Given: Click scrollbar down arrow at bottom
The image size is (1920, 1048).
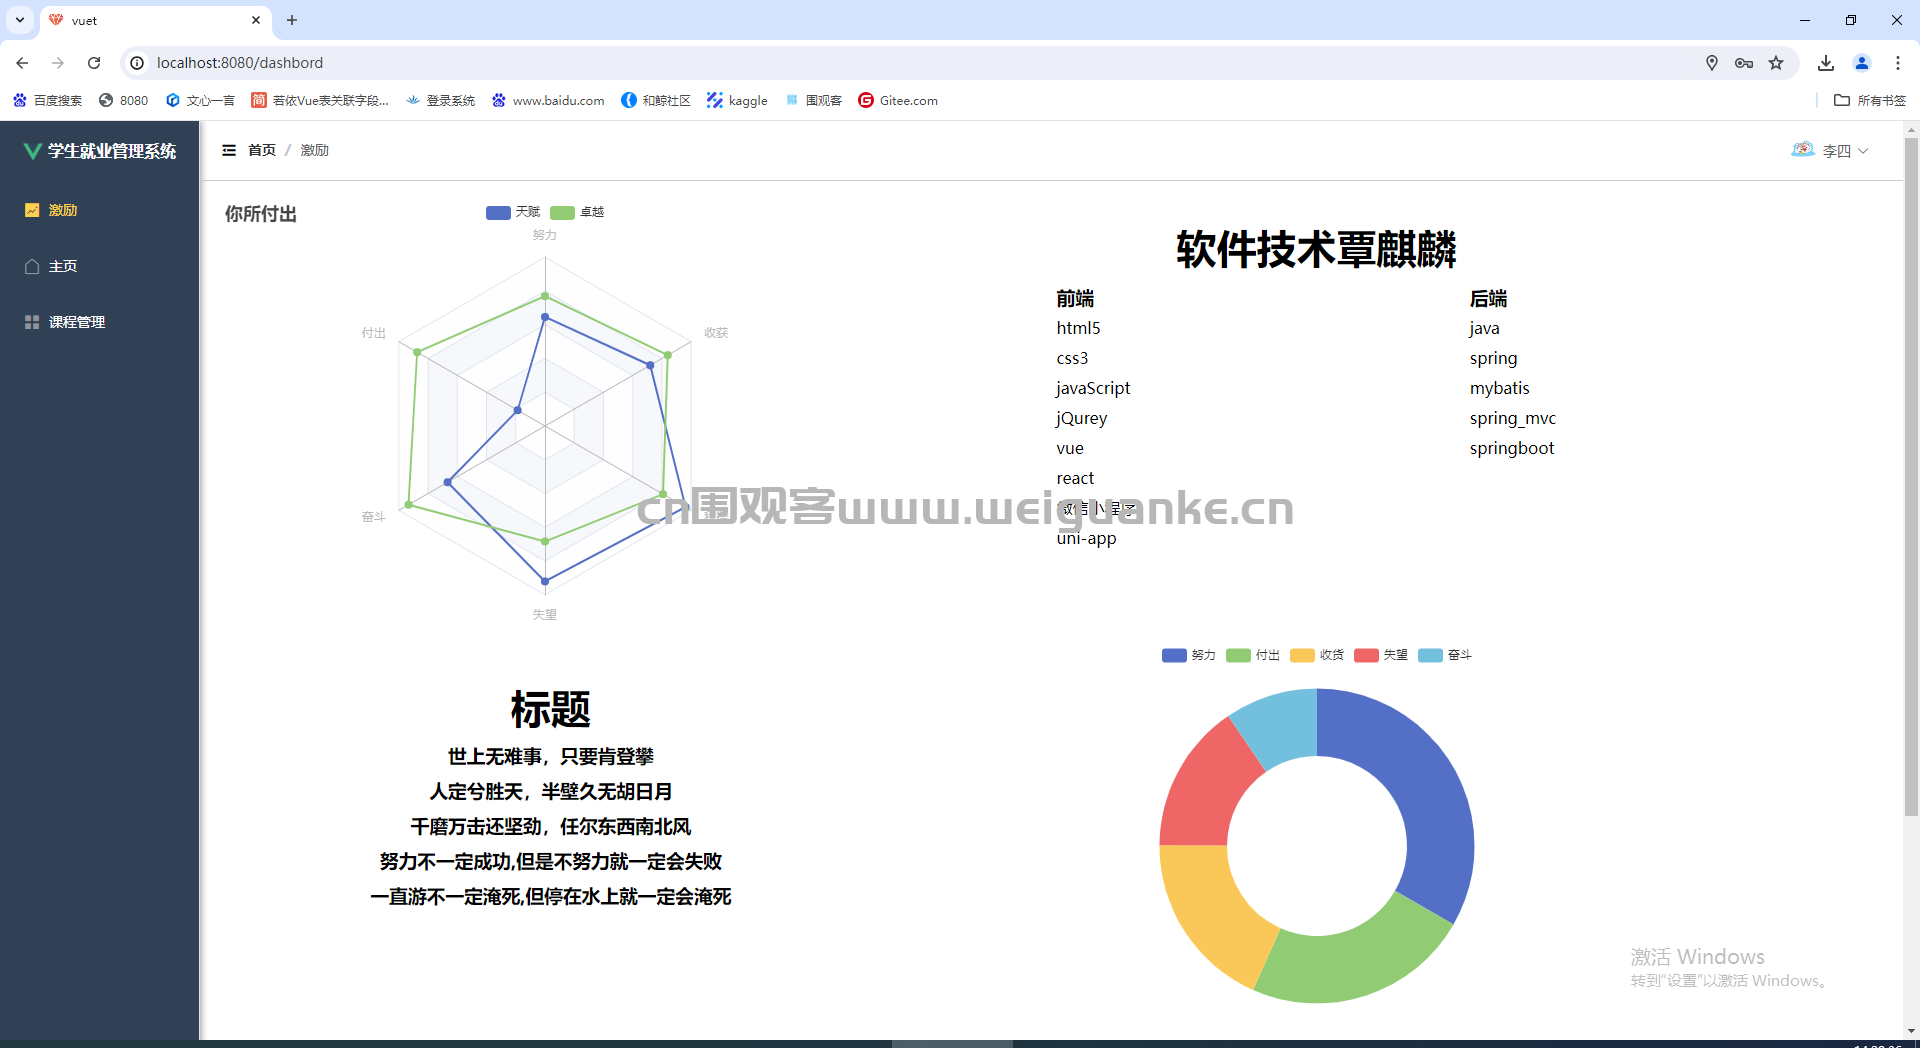Looking at the screenshot, I should coord(1911,1031).
